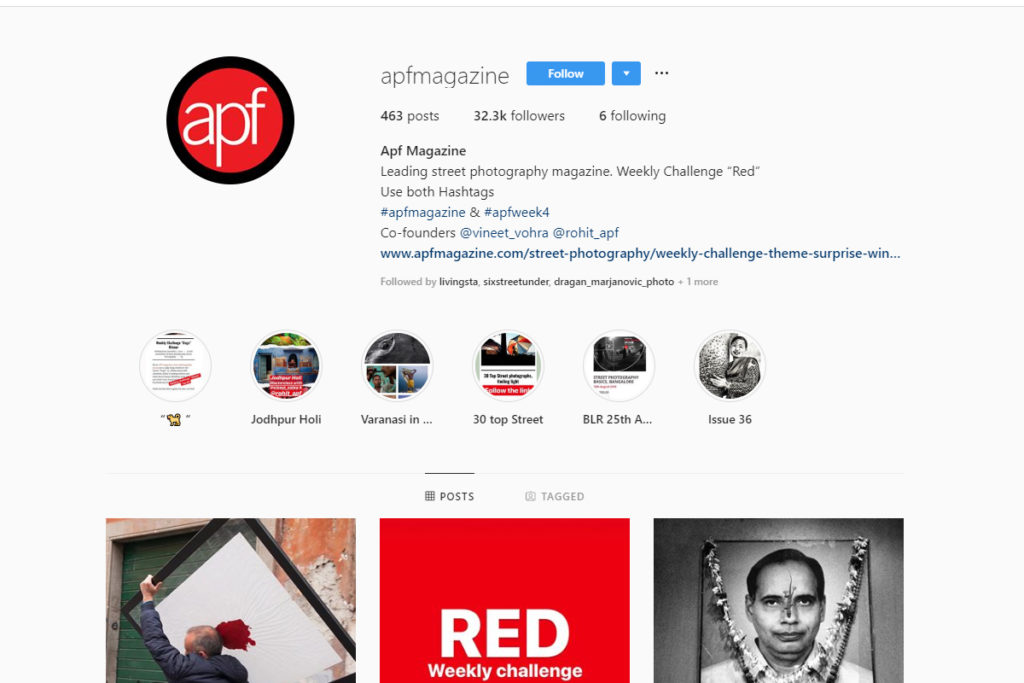The height and width of the screenshot is (683, 1024).
Task: Open the Jodhpur Holi story highlight
Action: [286, 366]
